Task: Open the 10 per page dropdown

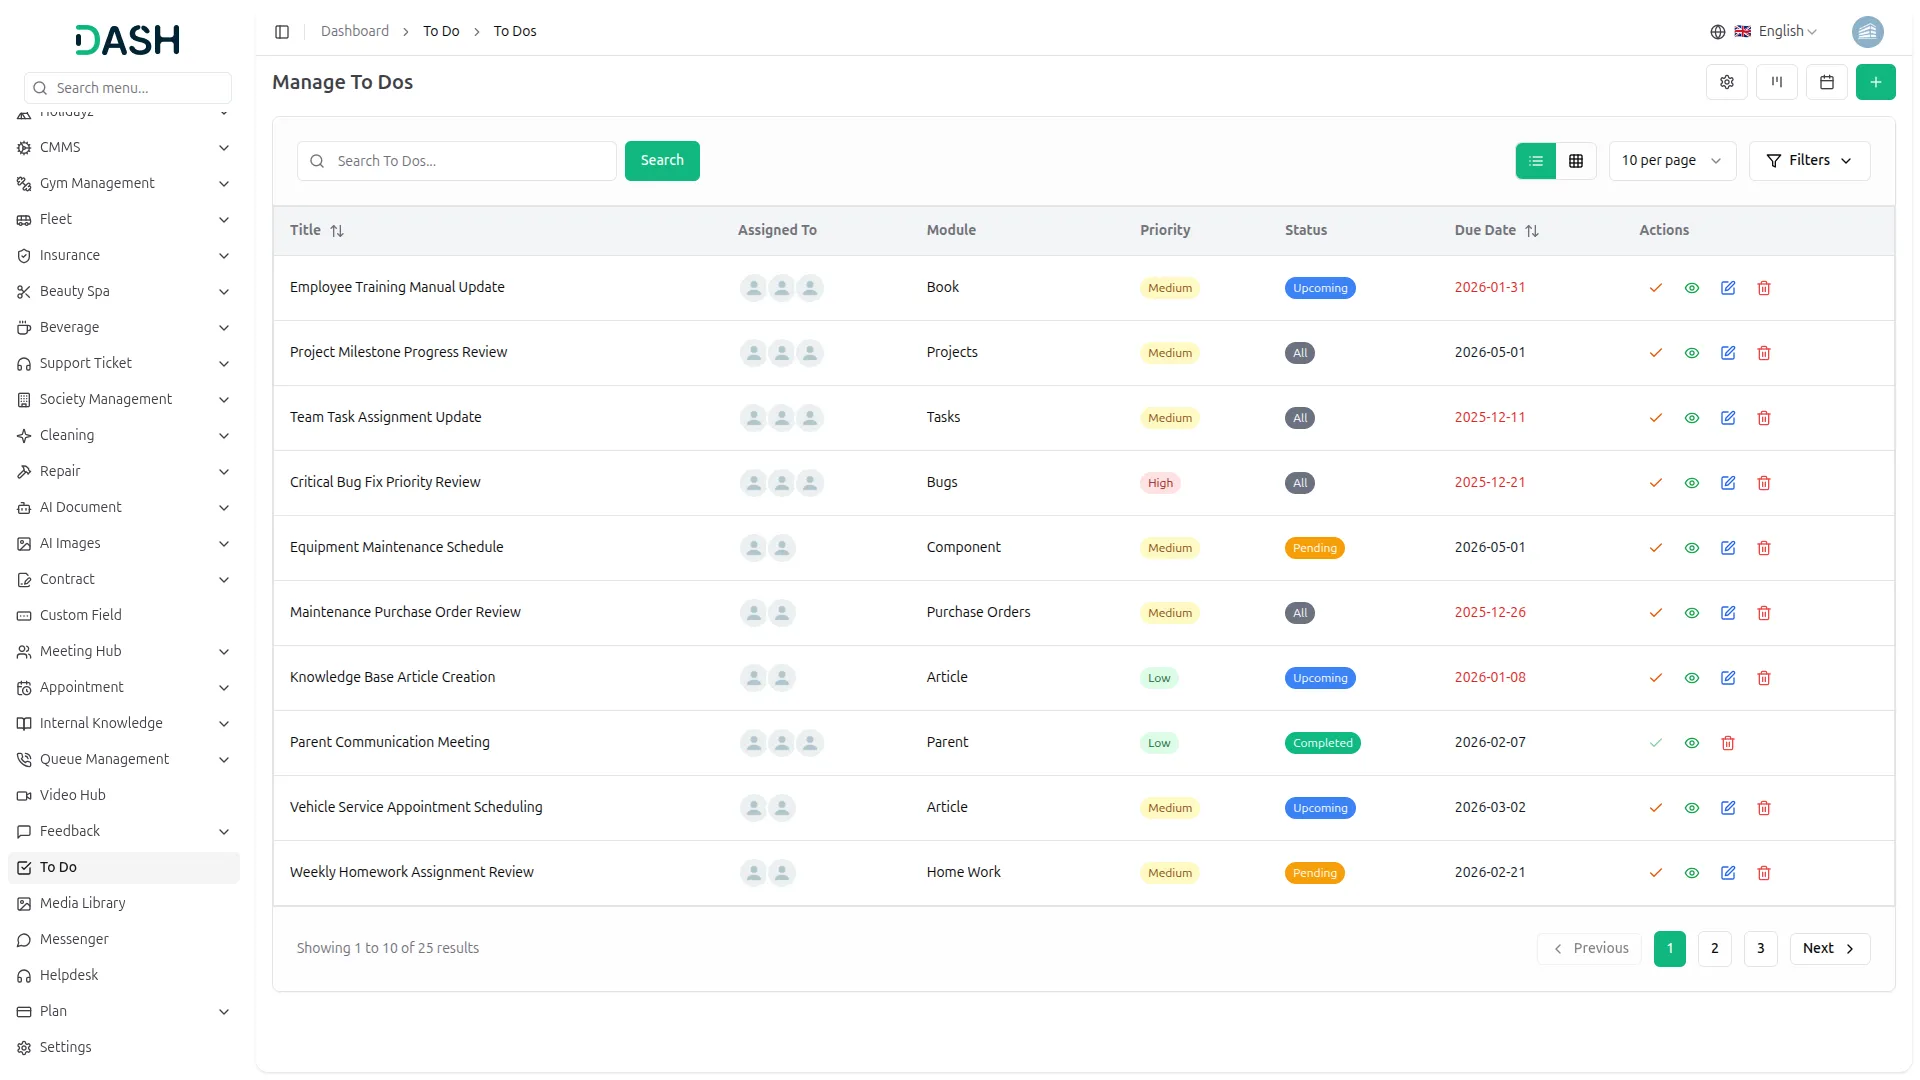Action: pyautogui.click(x=1671, y=161)
